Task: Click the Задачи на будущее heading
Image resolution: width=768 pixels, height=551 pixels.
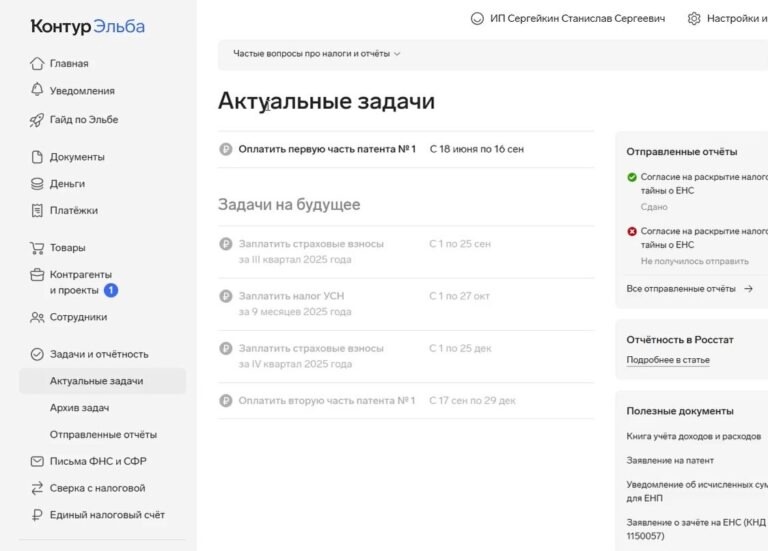Action: tap(289, 204)
